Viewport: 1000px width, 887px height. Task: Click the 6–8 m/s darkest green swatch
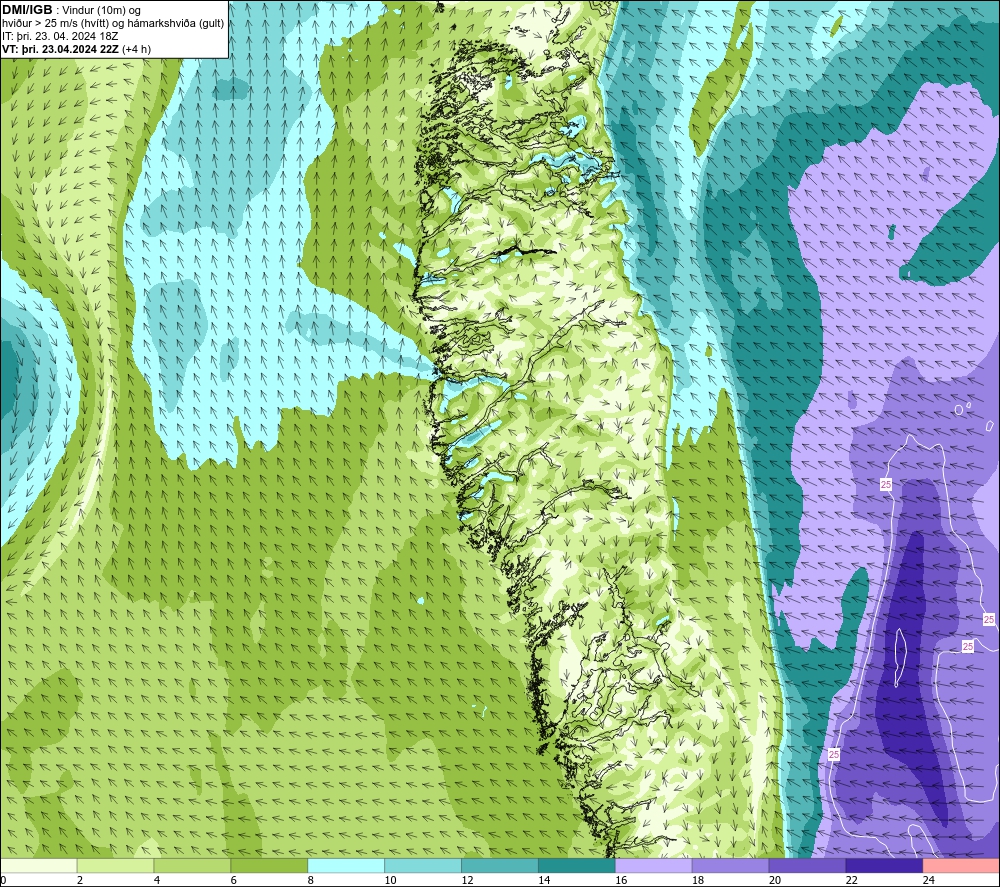pos(269,866)
